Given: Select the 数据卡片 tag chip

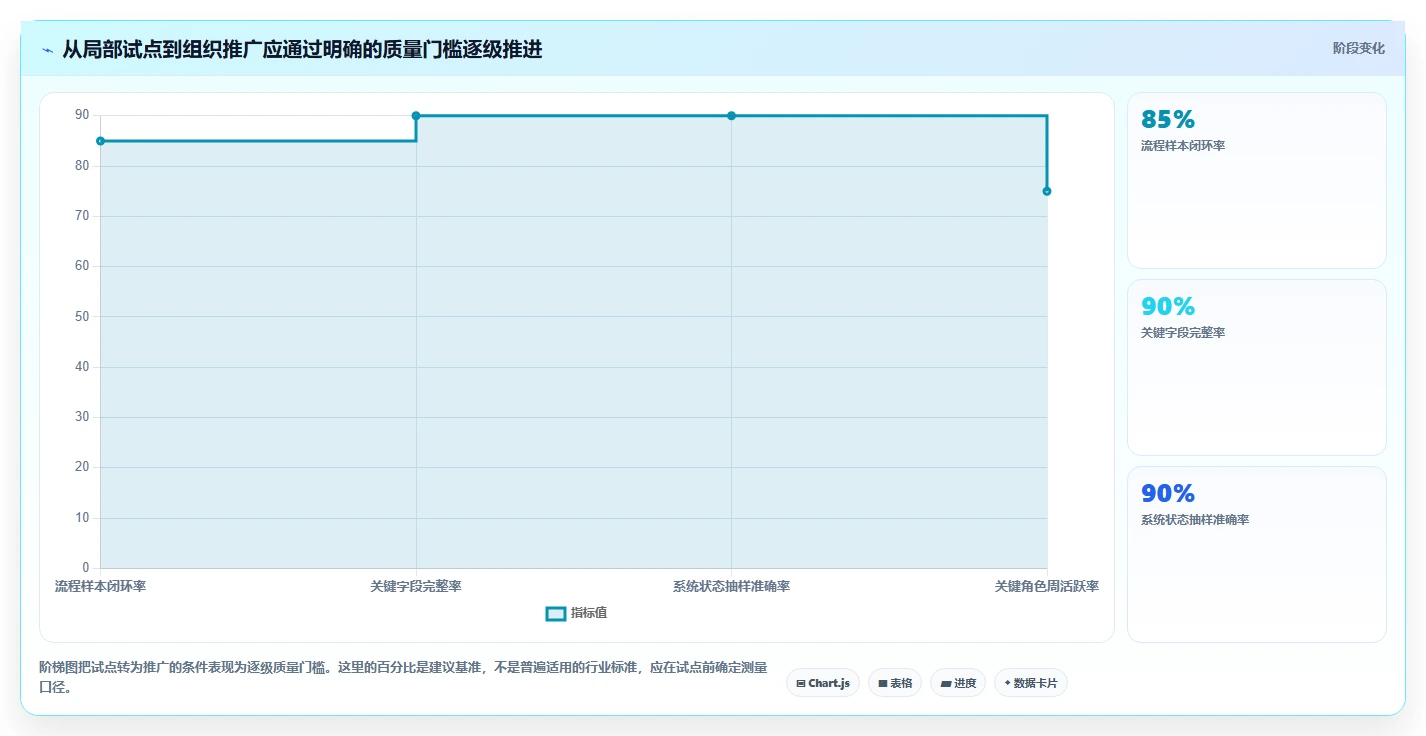Looking at the screenshot, I should pos(1031,683).
